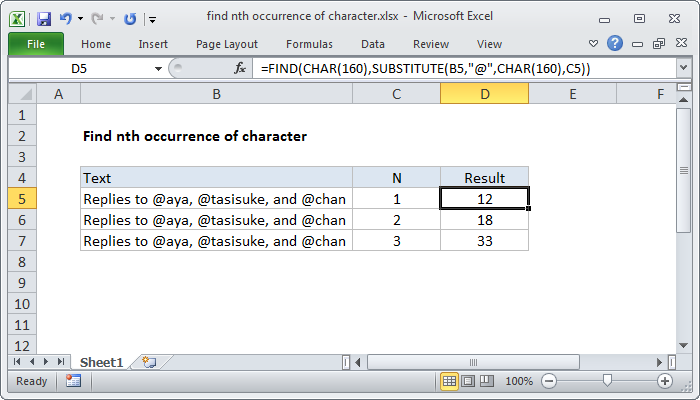
Task: Switch to Page Break Preview button
Action: click(488, 381)
